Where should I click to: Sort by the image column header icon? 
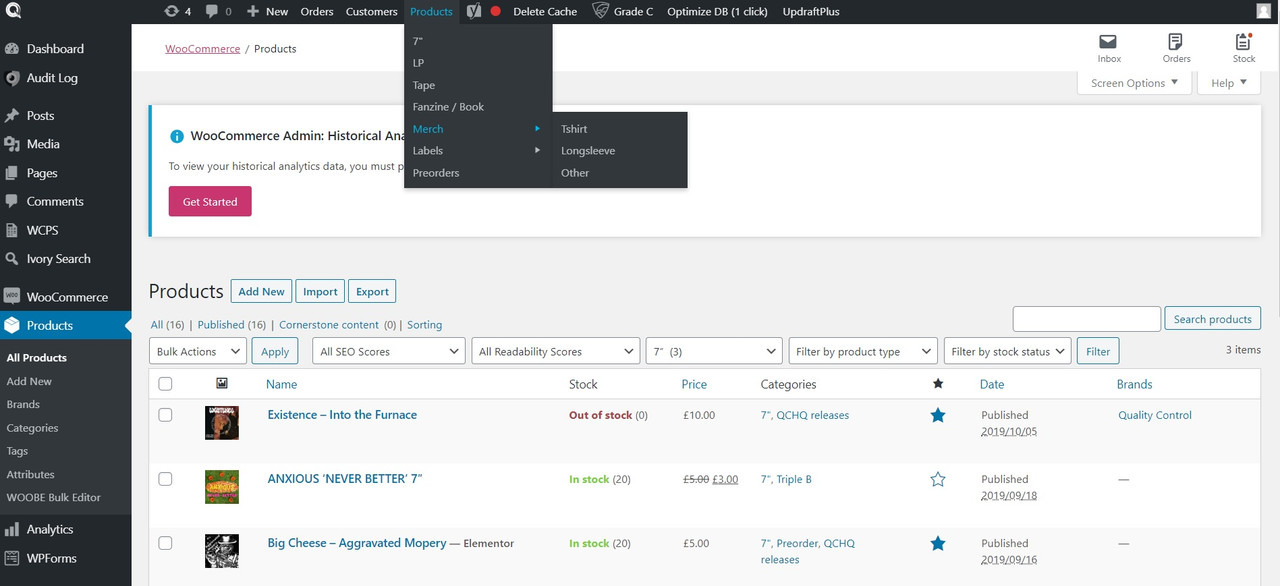(x=221, y=384)
